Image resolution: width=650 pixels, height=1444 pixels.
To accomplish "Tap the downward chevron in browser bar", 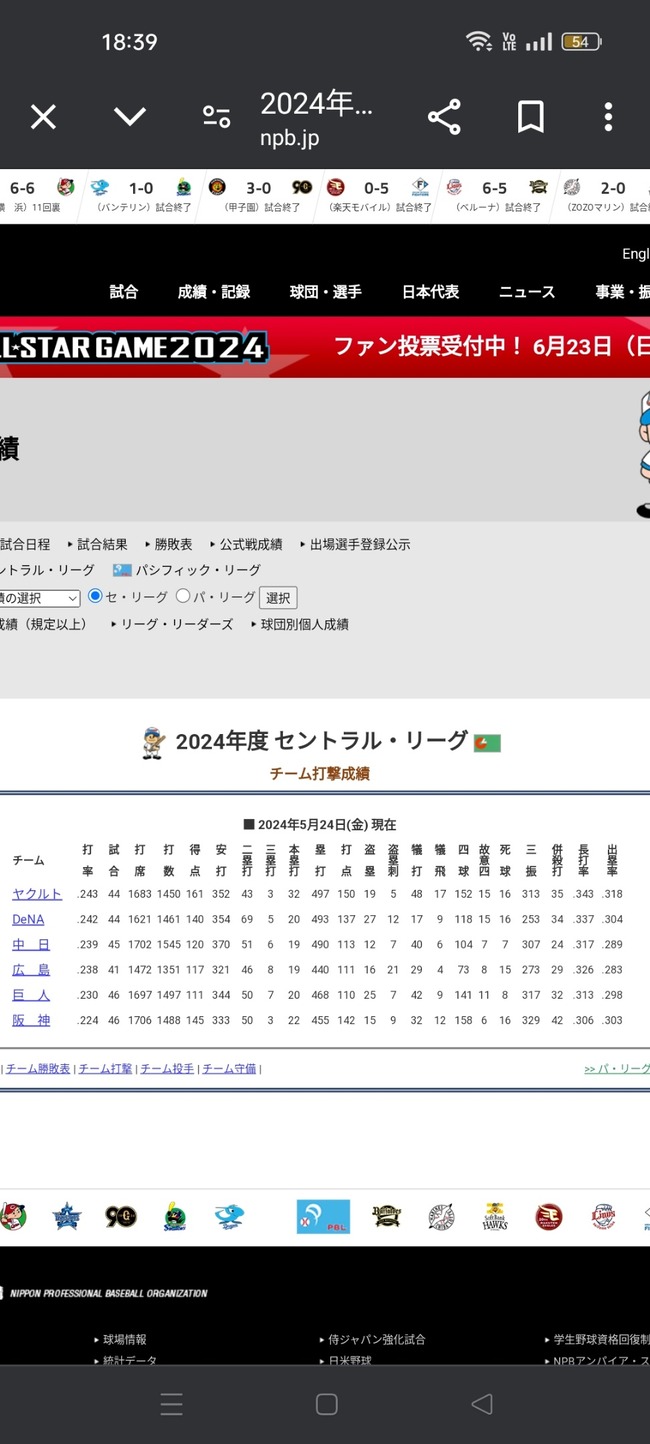I will pyautogui.click(x=130, y=118).
